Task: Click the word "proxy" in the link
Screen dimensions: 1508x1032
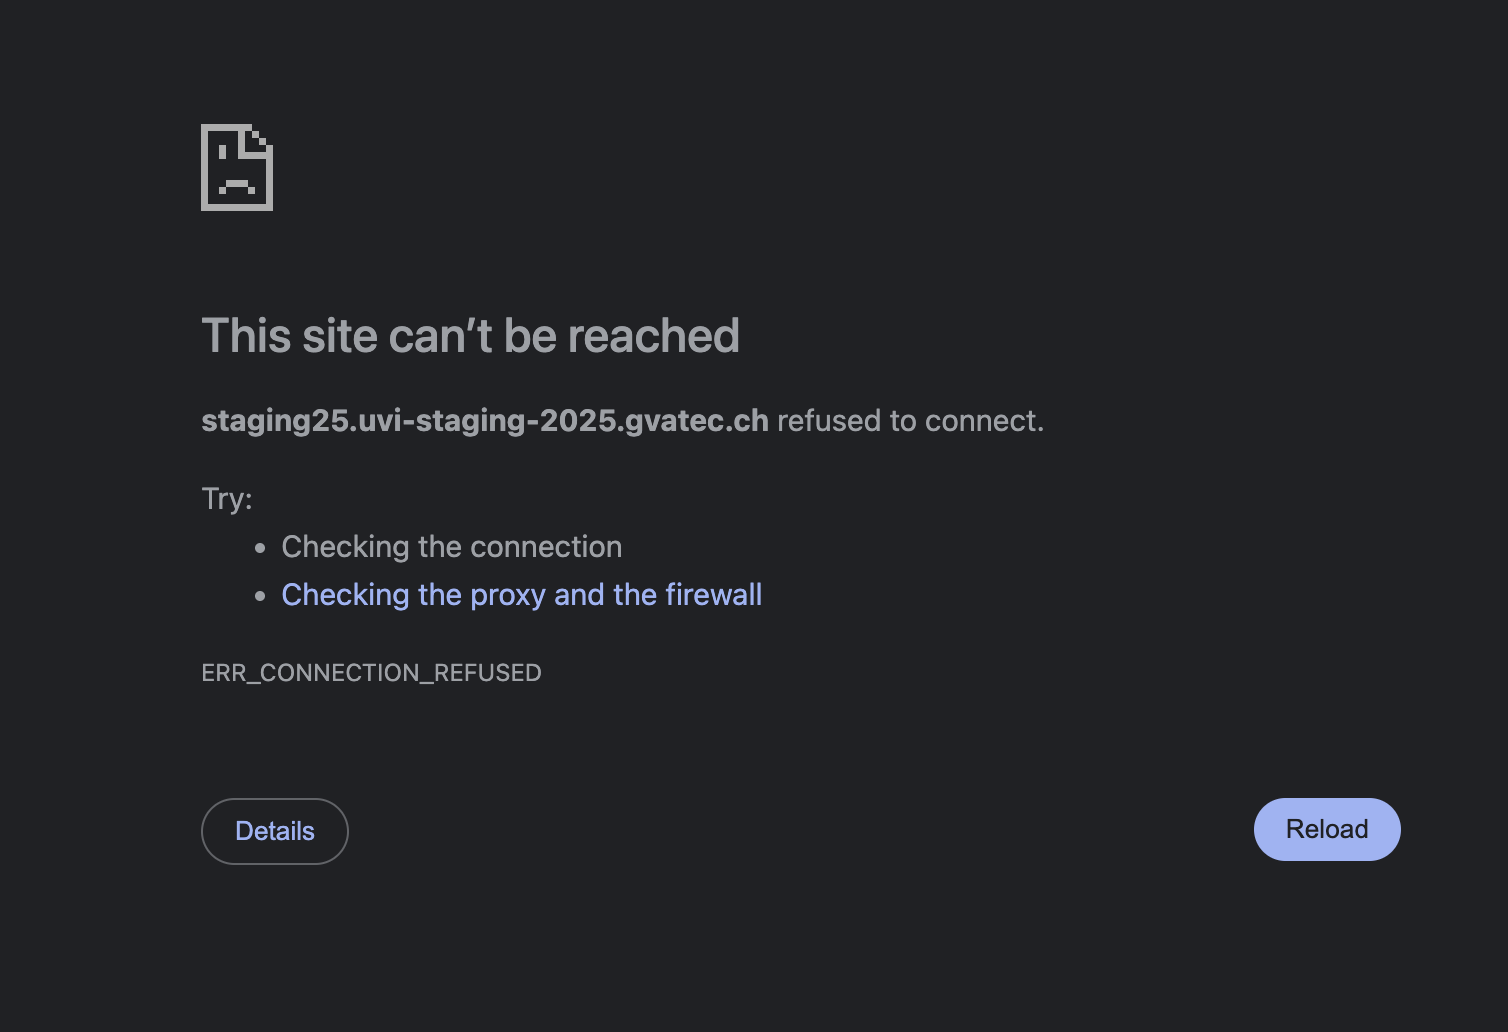Action: click(507, 595)
